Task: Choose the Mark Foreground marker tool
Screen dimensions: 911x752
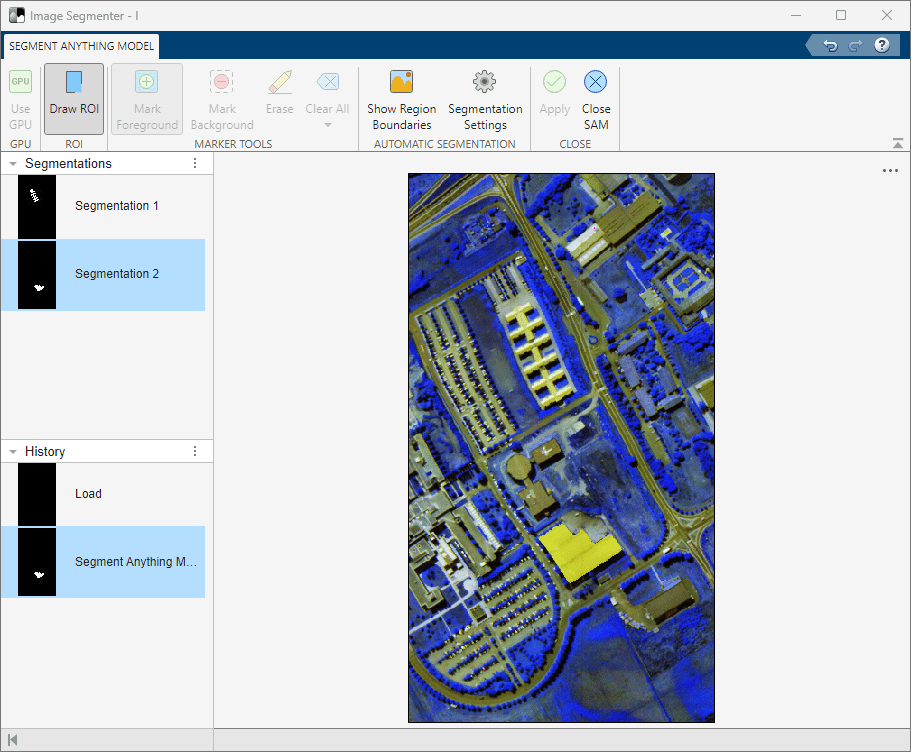Action: 147,98
